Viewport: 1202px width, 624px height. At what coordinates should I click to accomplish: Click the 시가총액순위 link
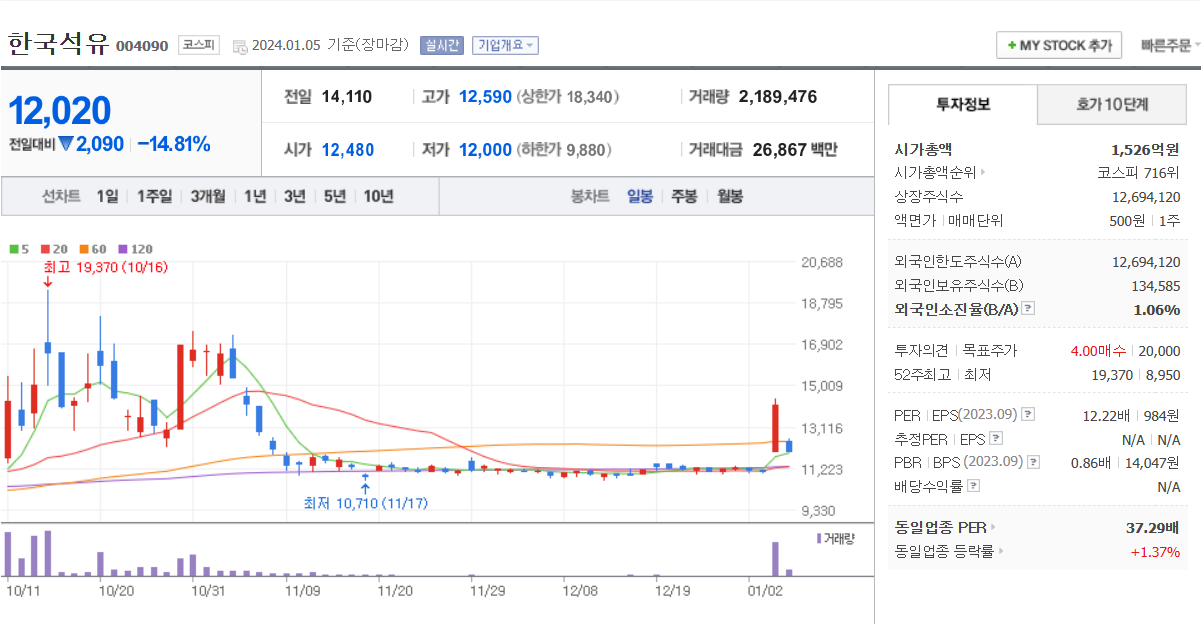[935, 173]
